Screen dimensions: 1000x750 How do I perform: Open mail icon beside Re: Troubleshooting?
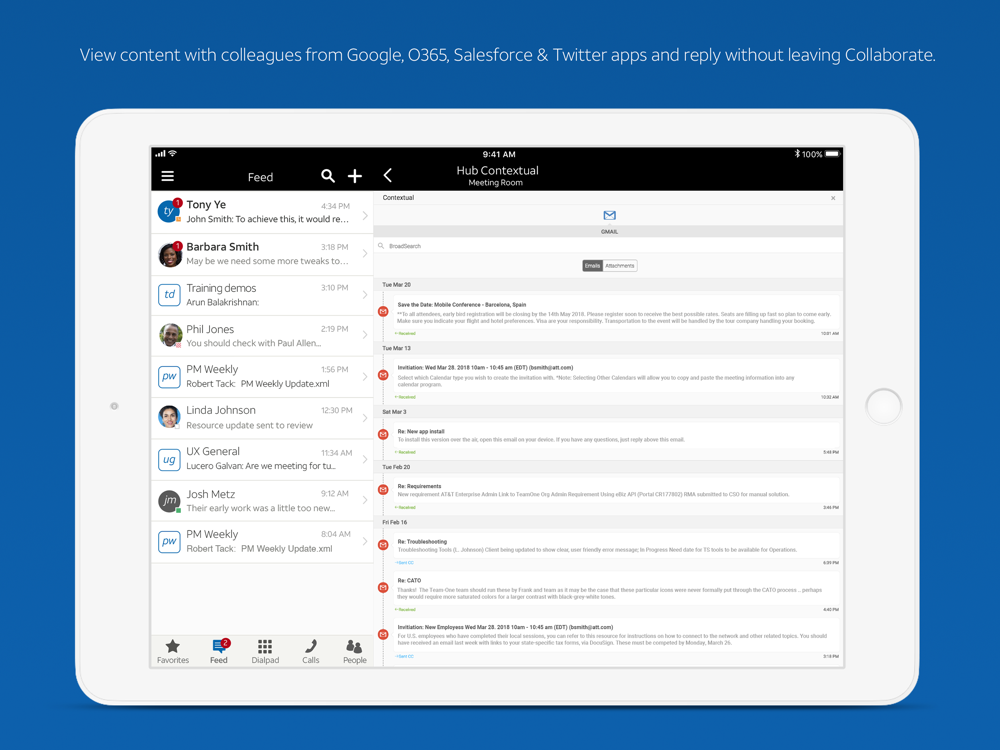pos(383,545)
